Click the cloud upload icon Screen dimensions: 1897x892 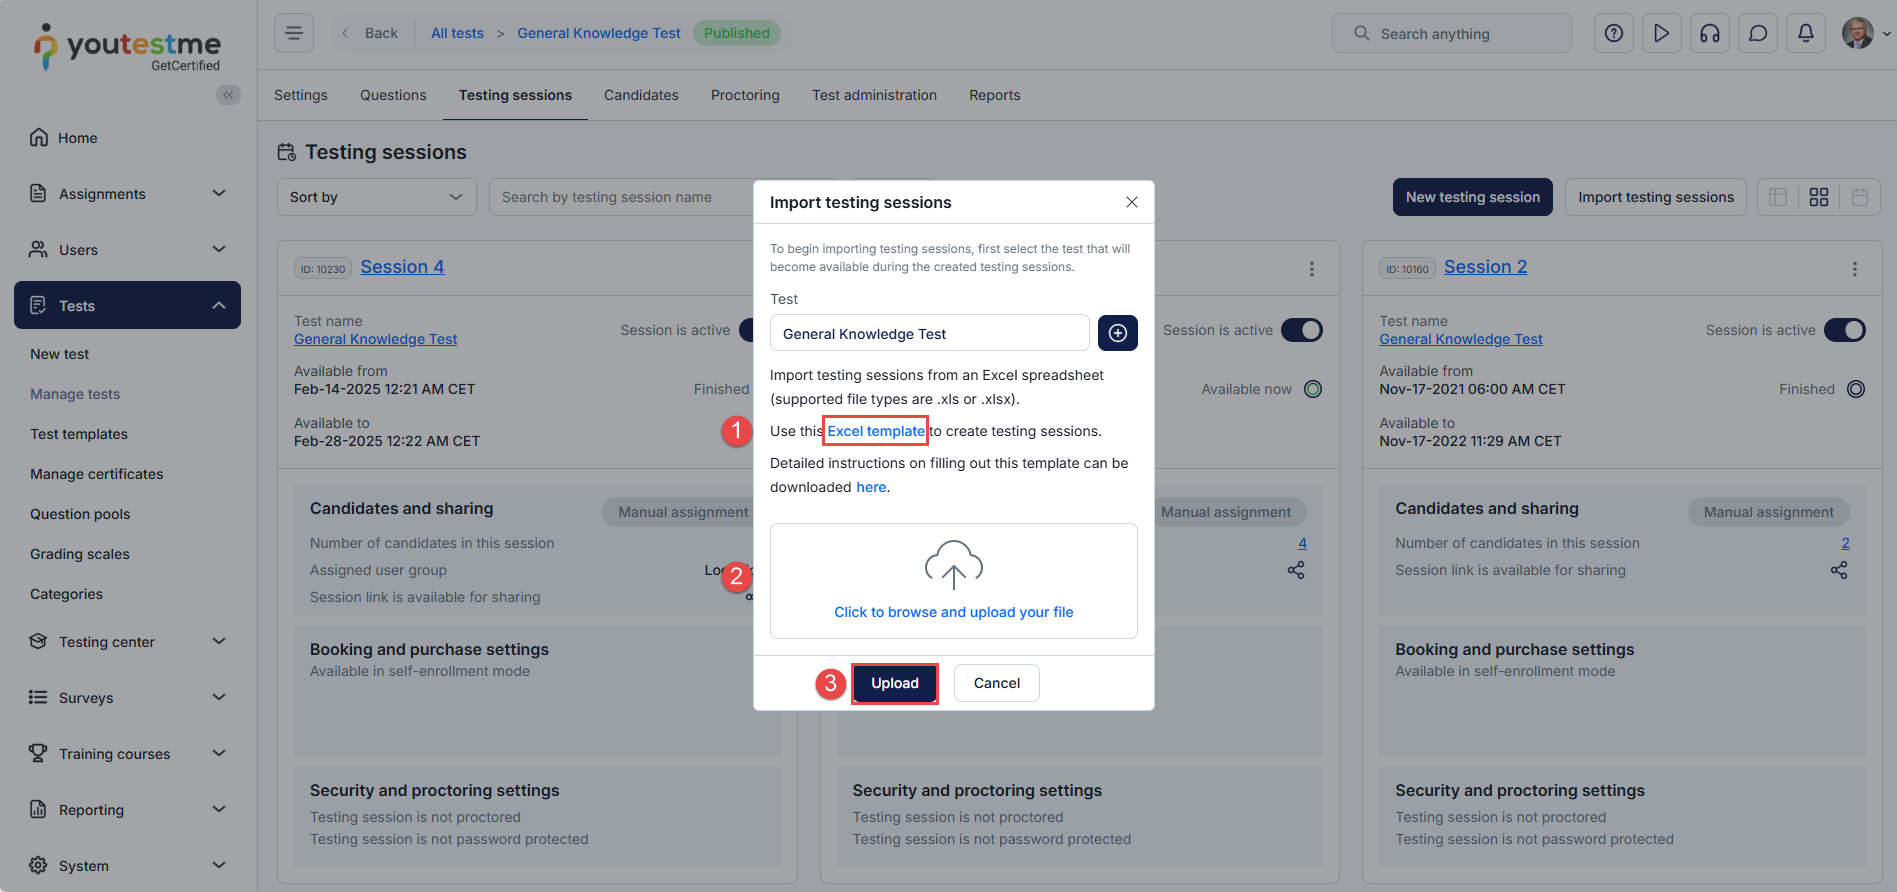[x=953, y=564]
